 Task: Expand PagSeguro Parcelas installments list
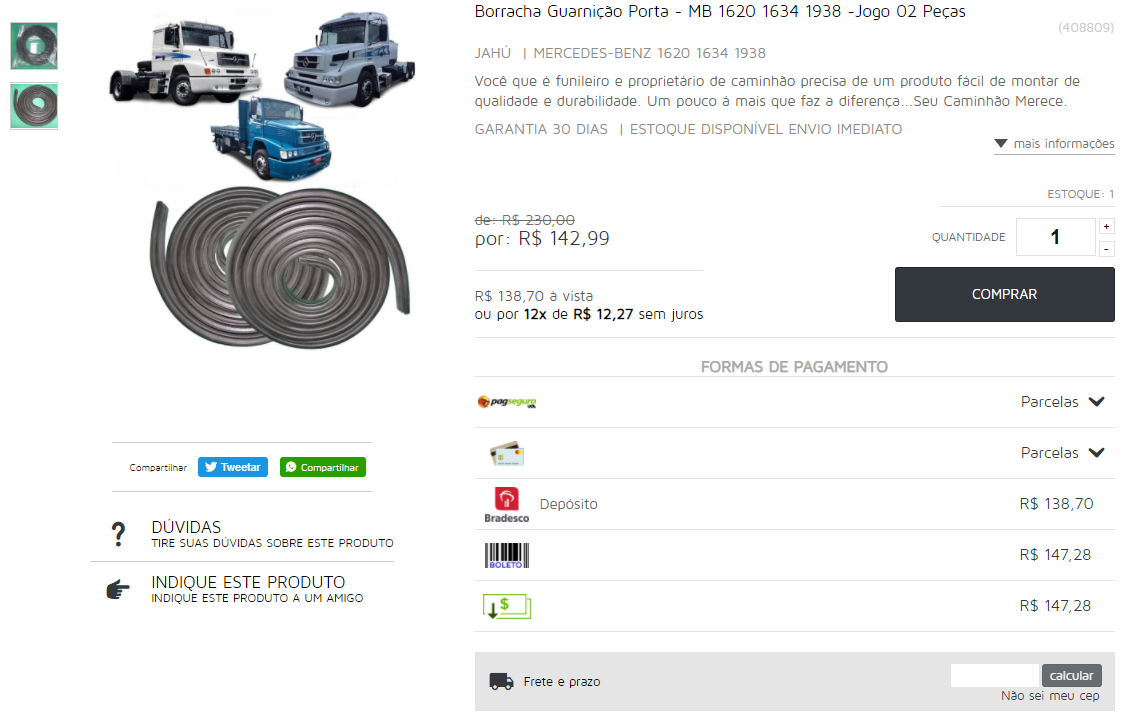pyautogui.click(x=1062, y=402)
